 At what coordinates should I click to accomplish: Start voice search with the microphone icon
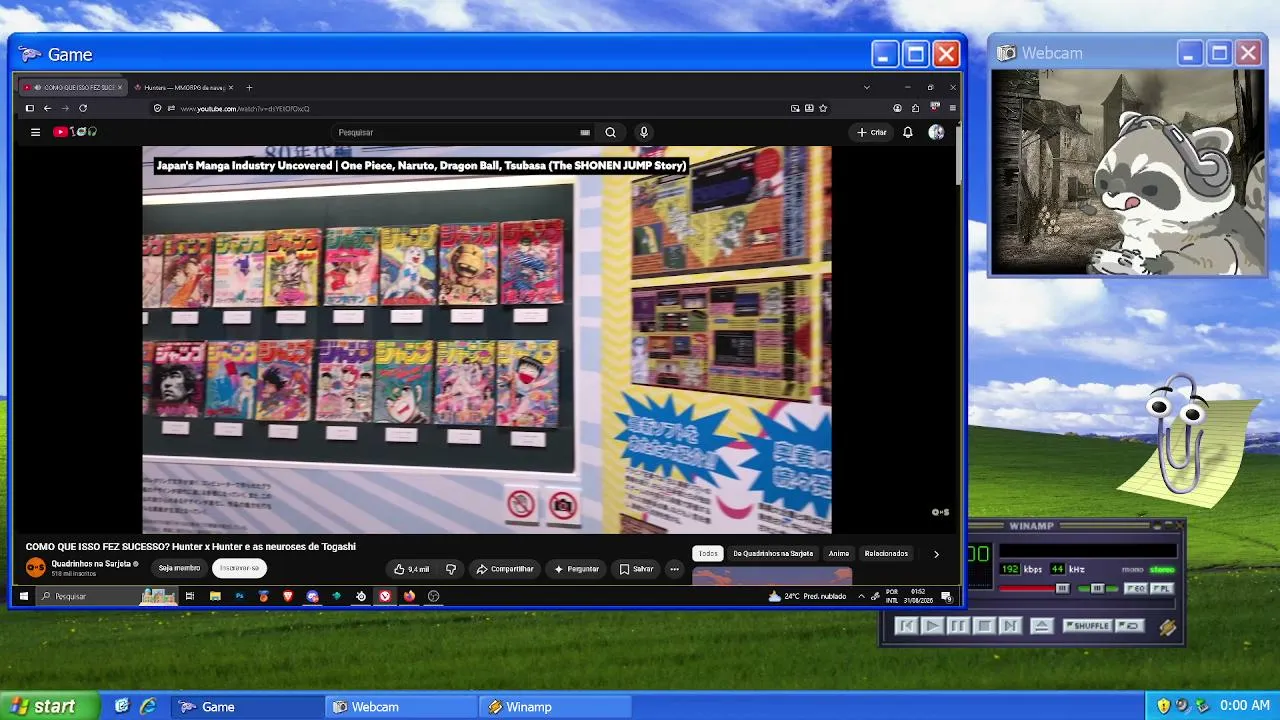click(644, 132)
